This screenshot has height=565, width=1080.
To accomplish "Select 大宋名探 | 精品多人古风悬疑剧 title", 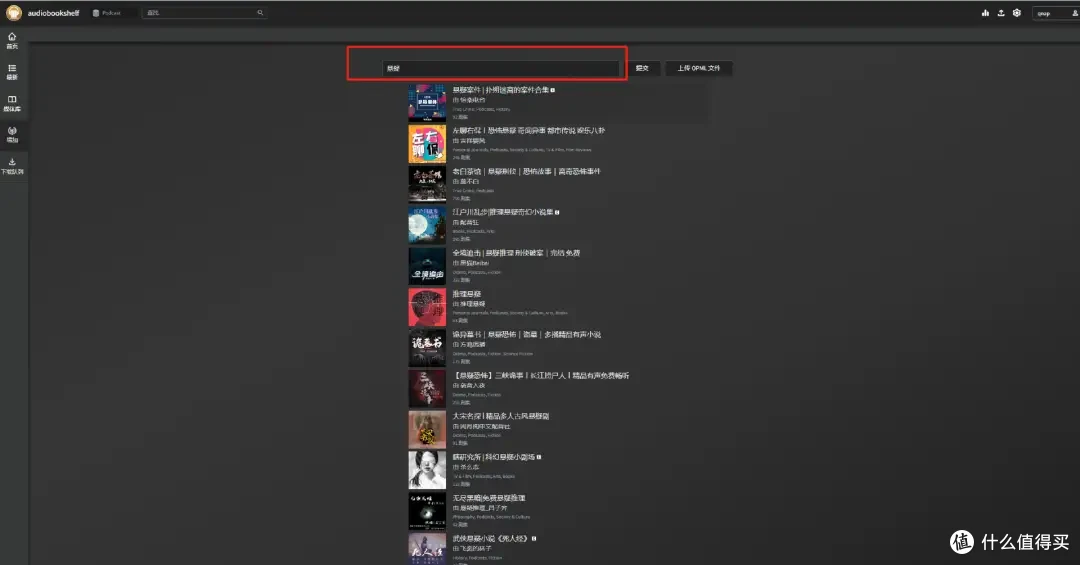I will point(501,416).
